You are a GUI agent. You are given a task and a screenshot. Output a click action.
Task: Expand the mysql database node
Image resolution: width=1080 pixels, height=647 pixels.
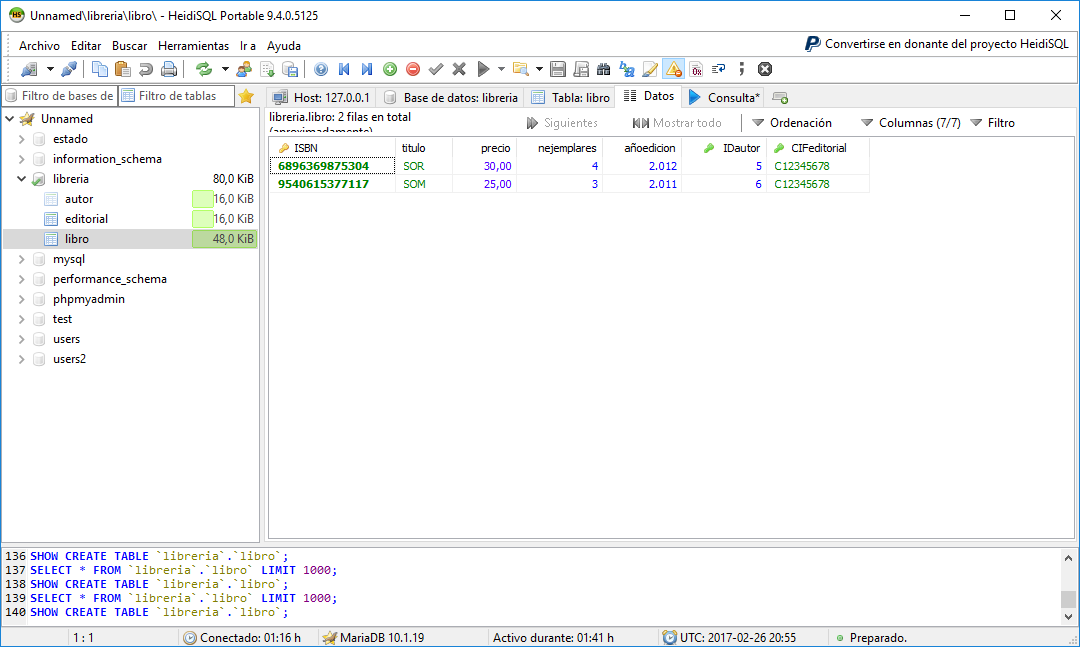[22, 258]
